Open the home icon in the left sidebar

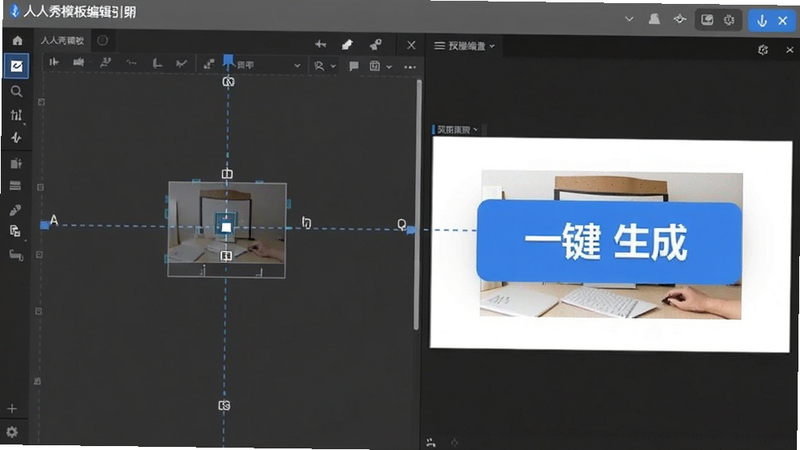17,41
